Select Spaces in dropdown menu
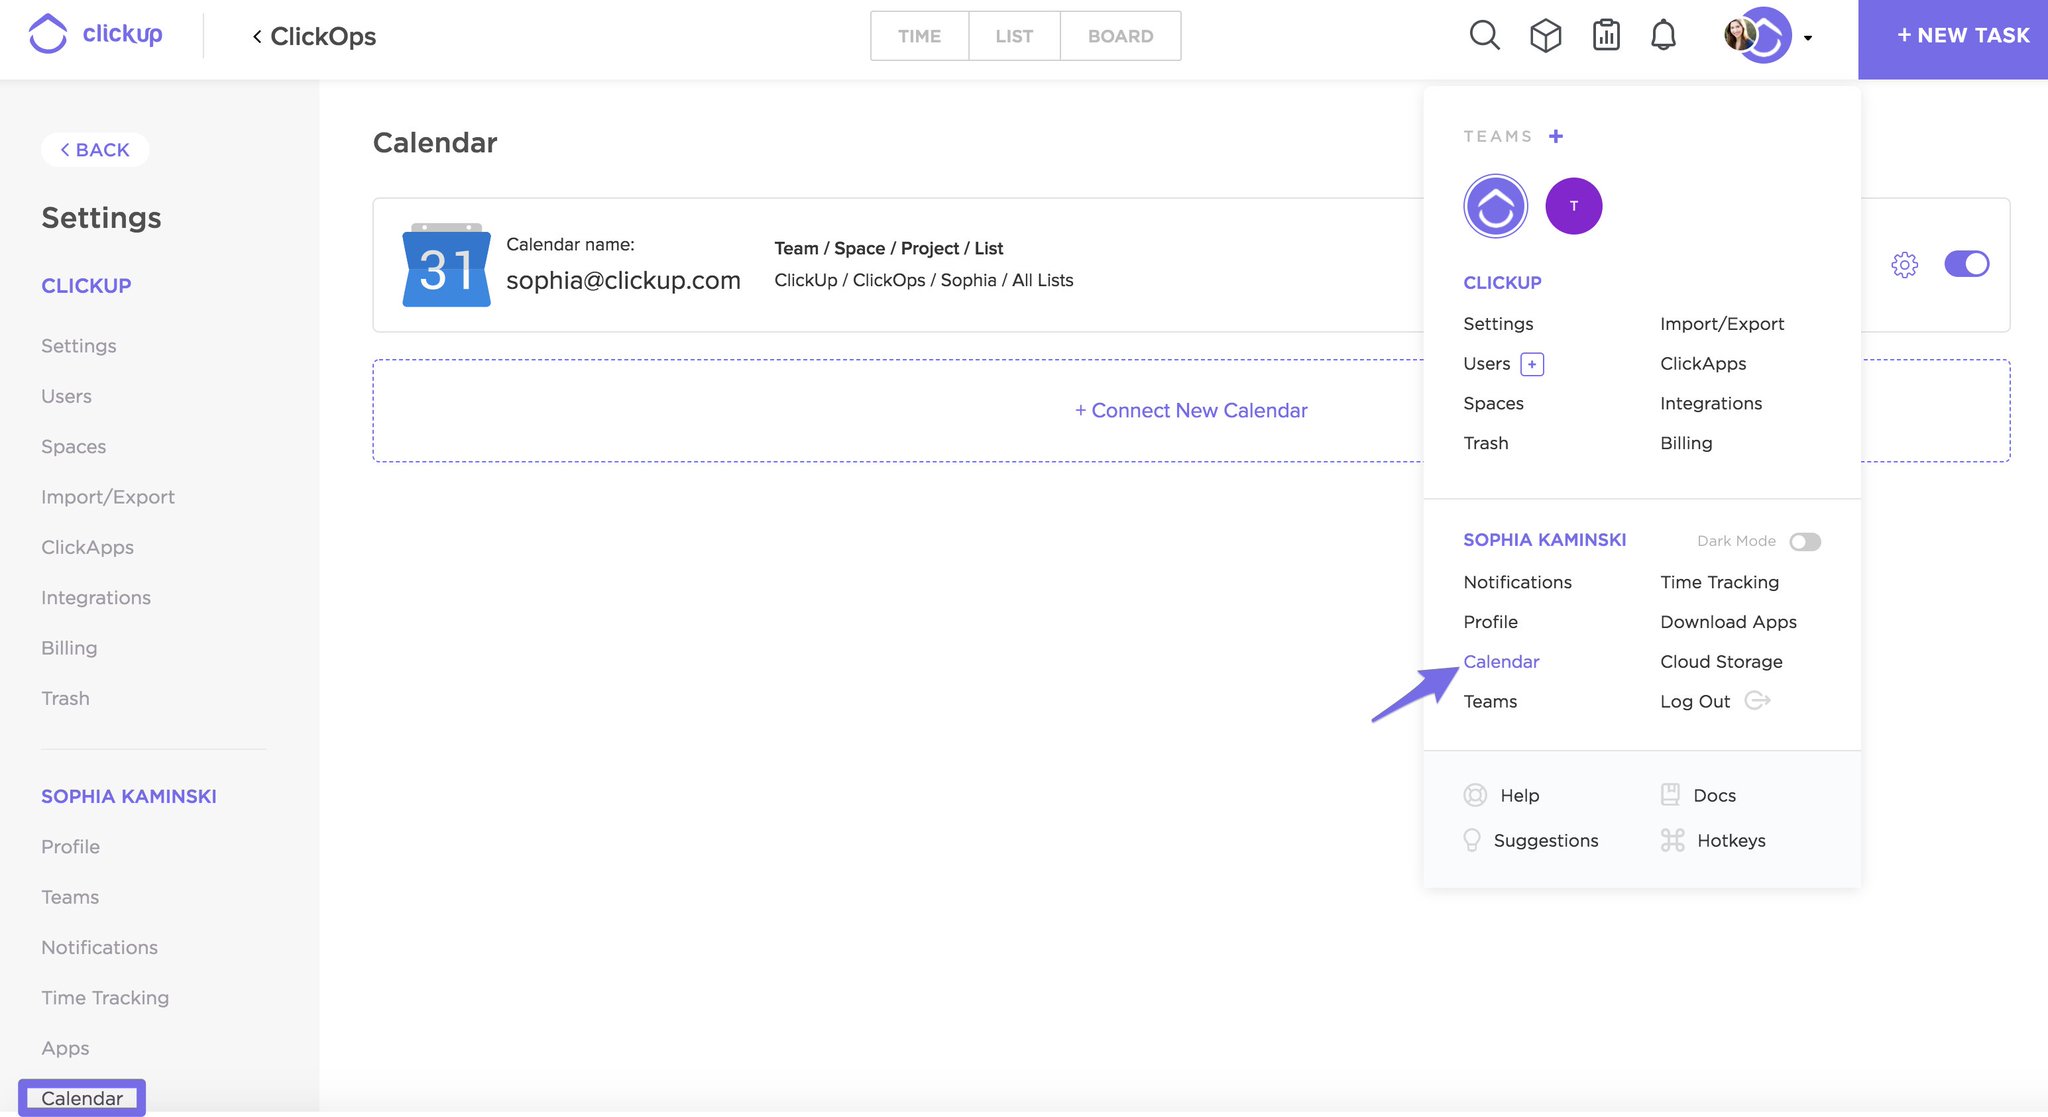The image size is (2048, 1117). click(x=1493, y=404)
